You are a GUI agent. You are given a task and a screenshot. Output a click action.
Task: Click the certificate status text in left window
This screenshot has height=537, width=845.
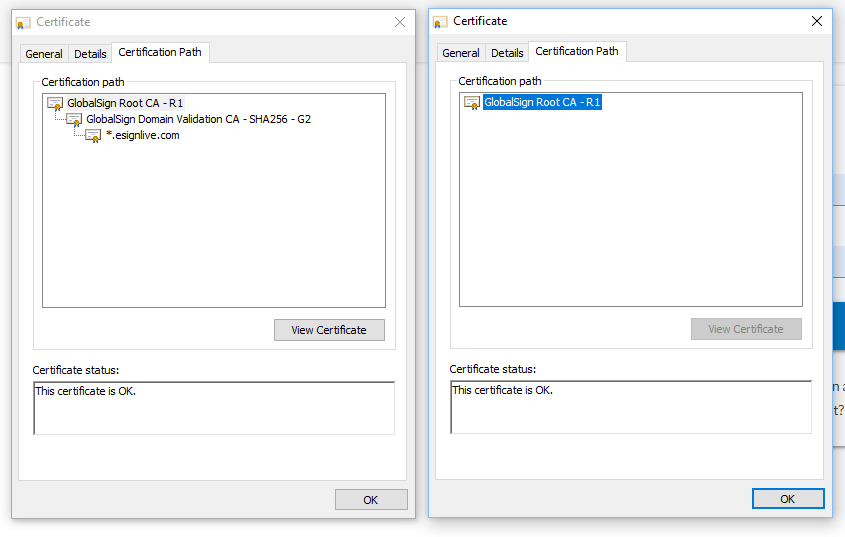click(x=85, y=391)
